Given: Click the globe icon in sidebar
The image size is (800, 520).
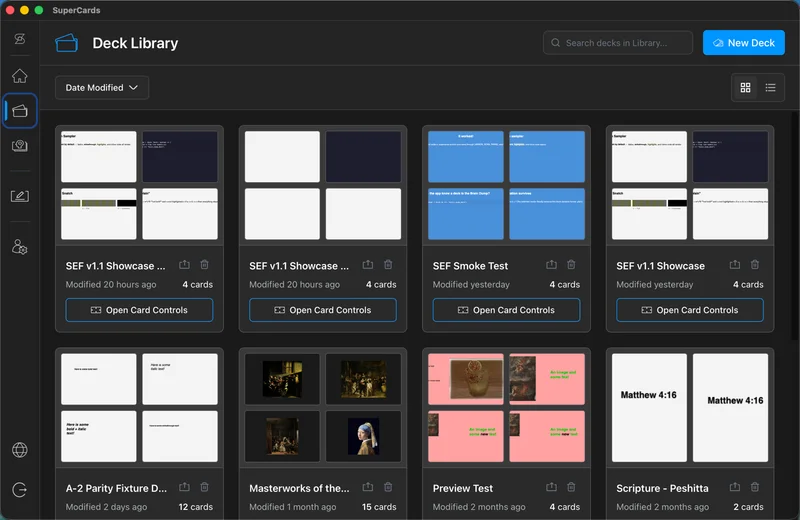Looking at the screenshot, I should 19,450.
